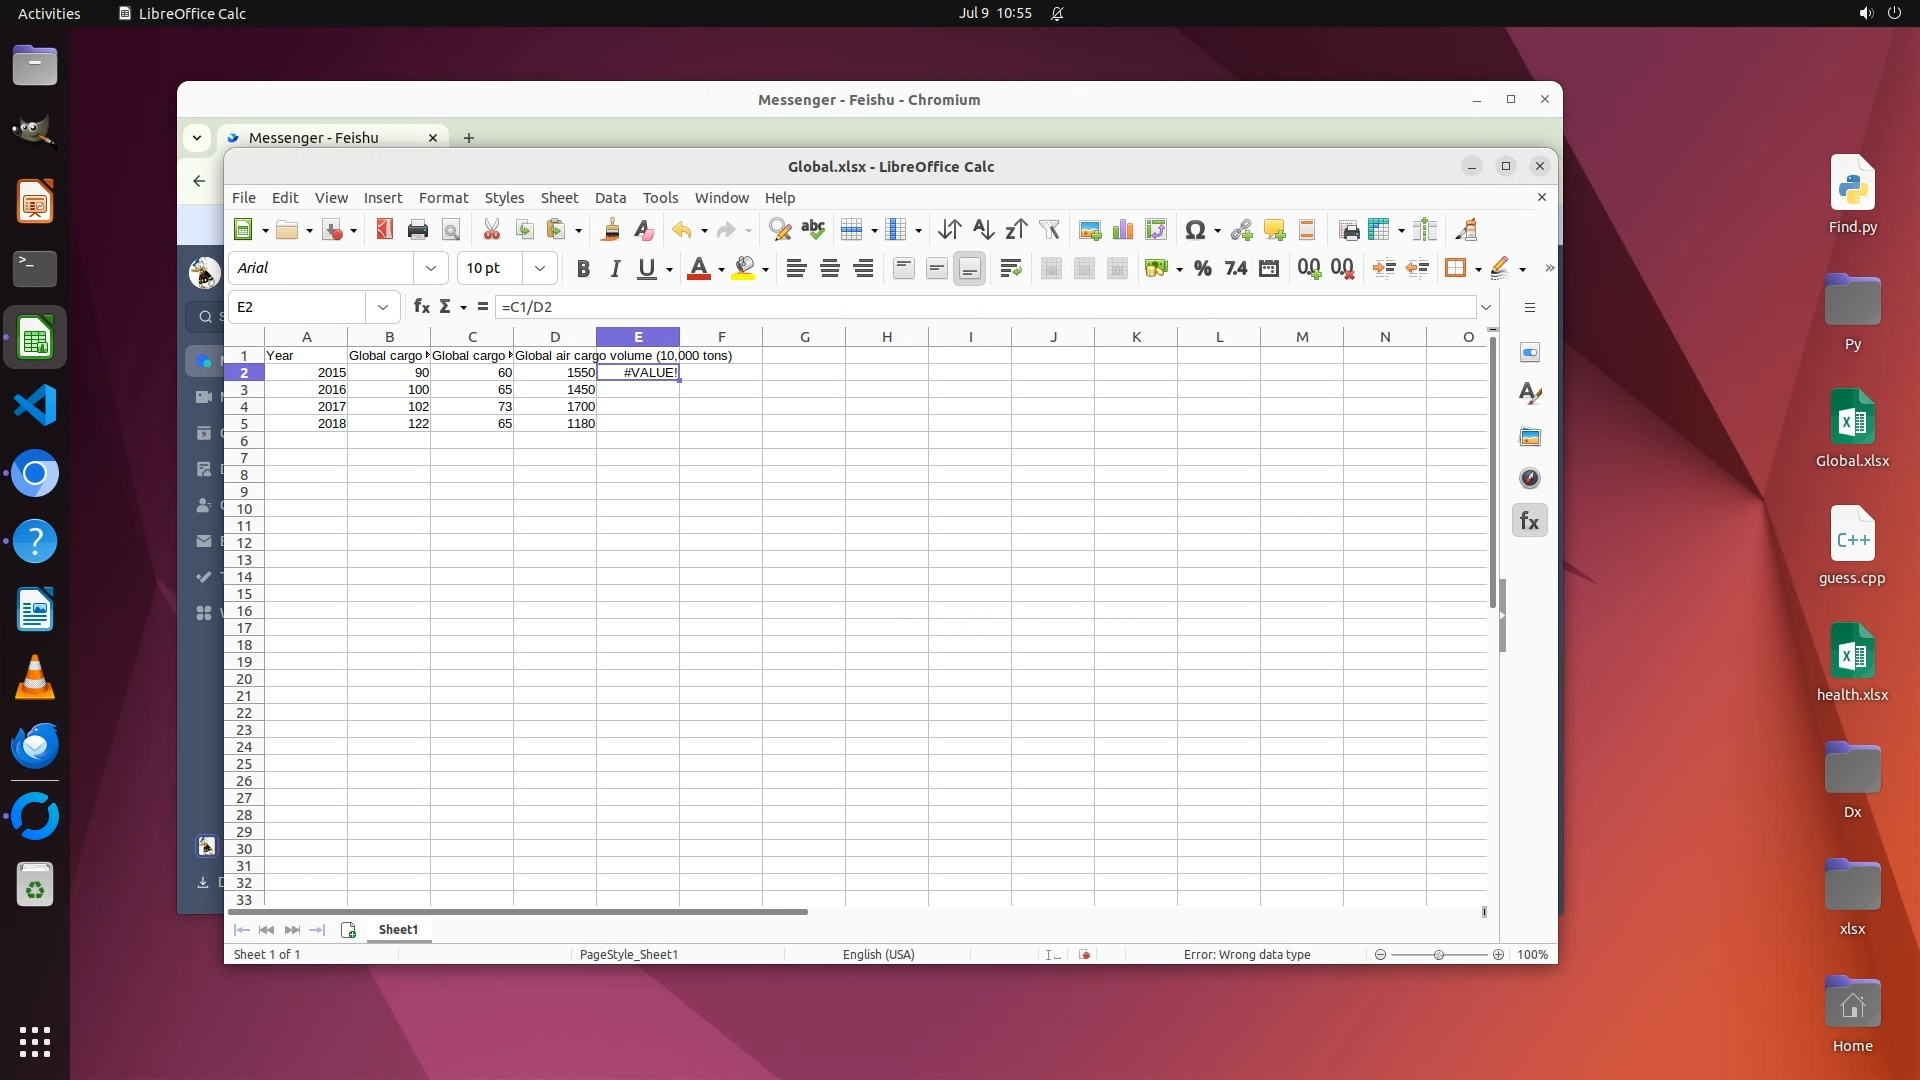Open the Function Wizard fx icon

pos(421,307)
